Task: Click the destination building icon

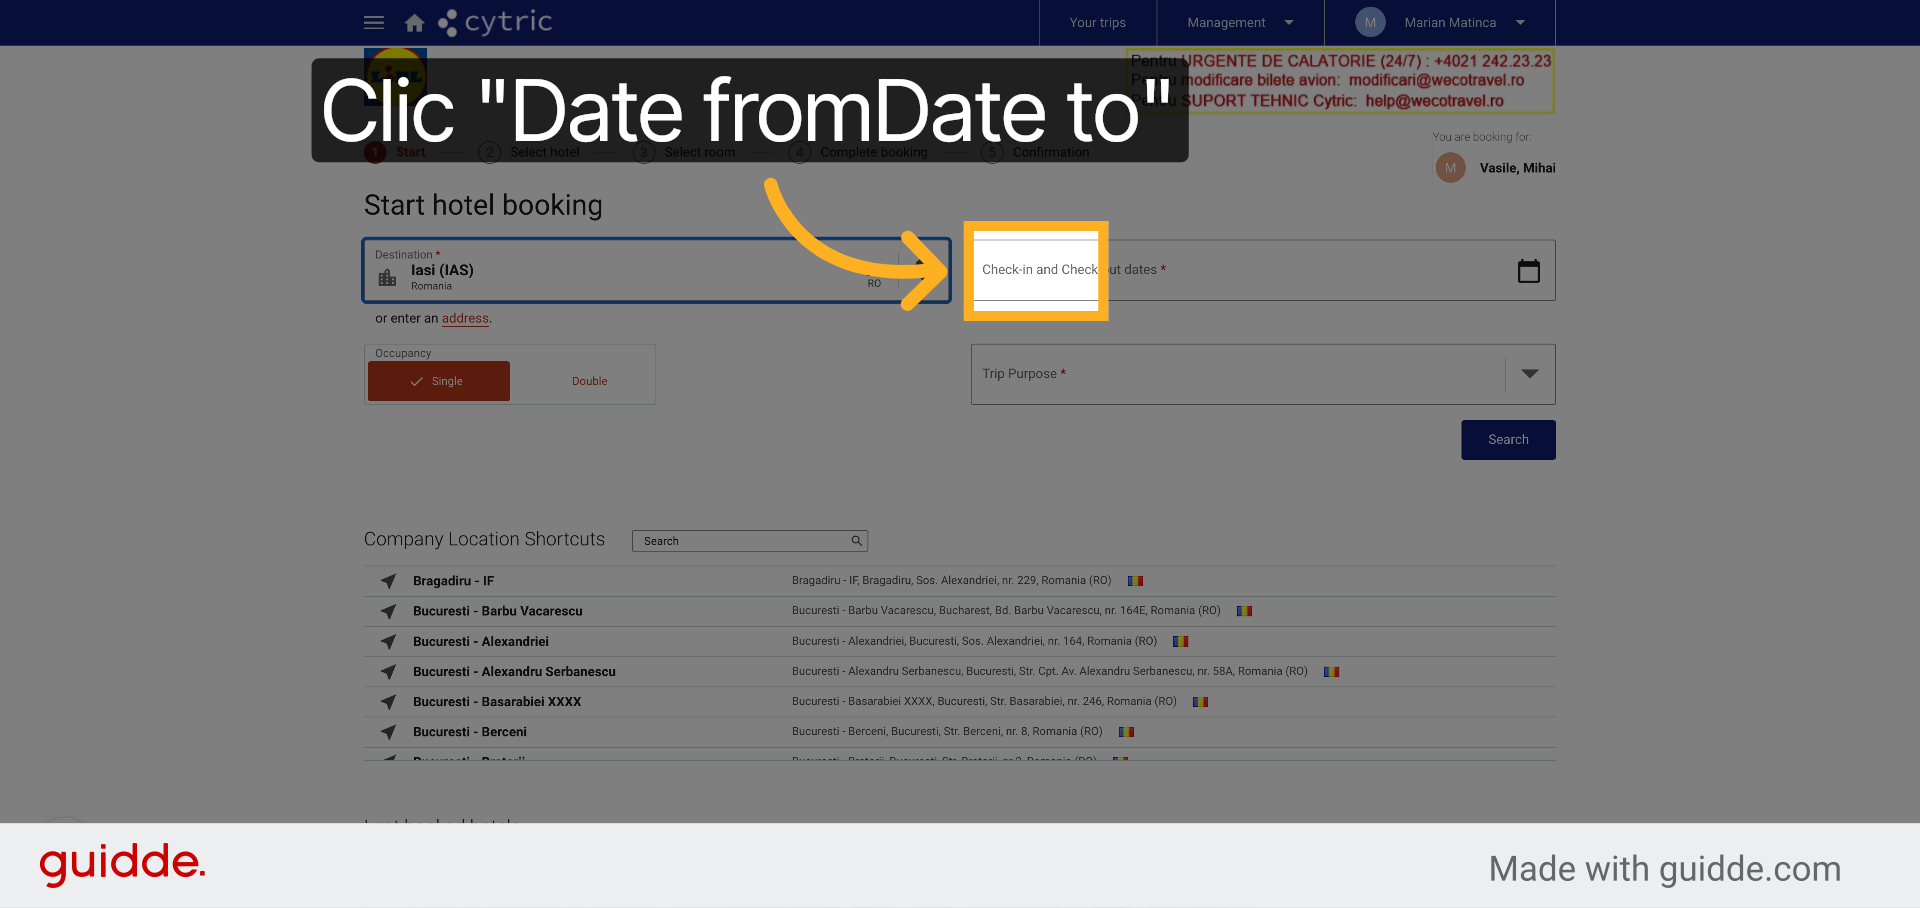Action: pyautogui.click(x=388, y=277)
